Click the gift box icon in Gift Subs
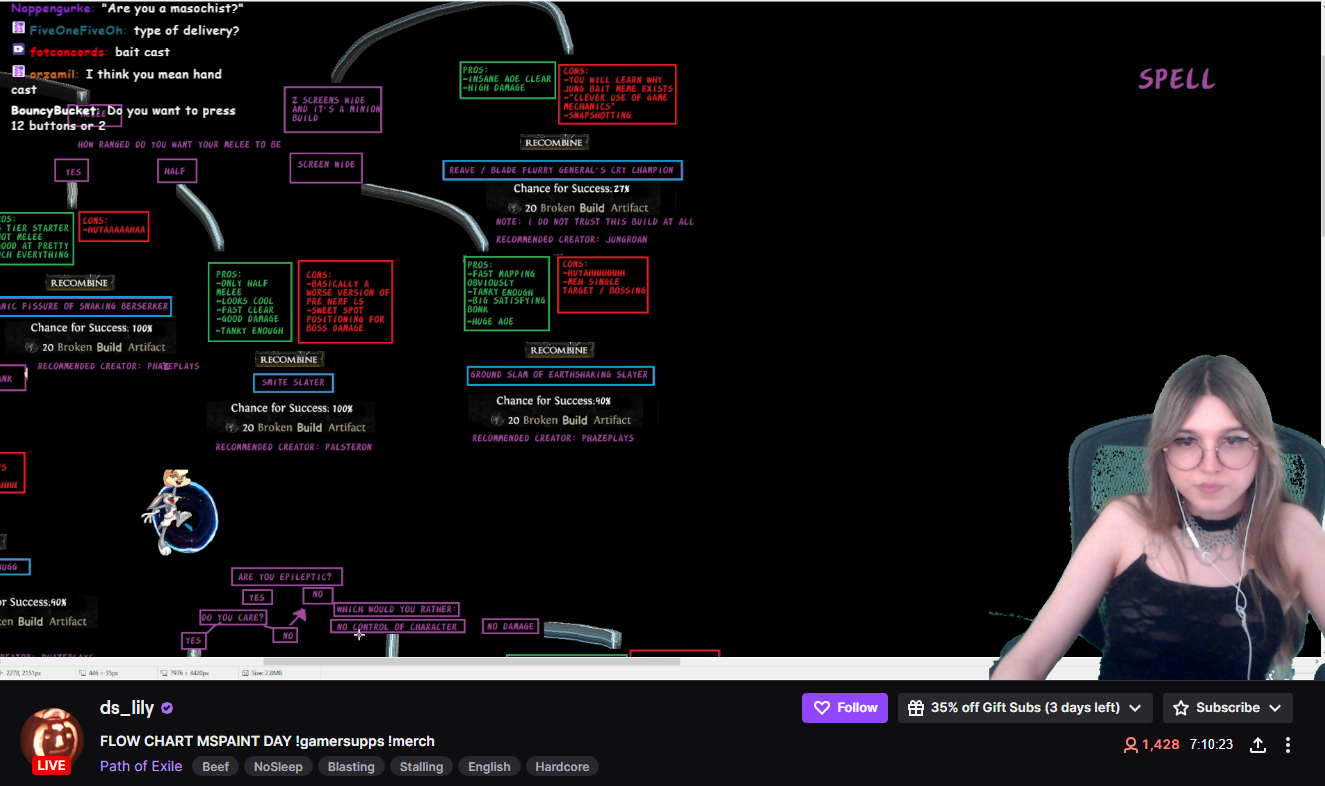The image size is (1325, 786). [x=915, y=707]
